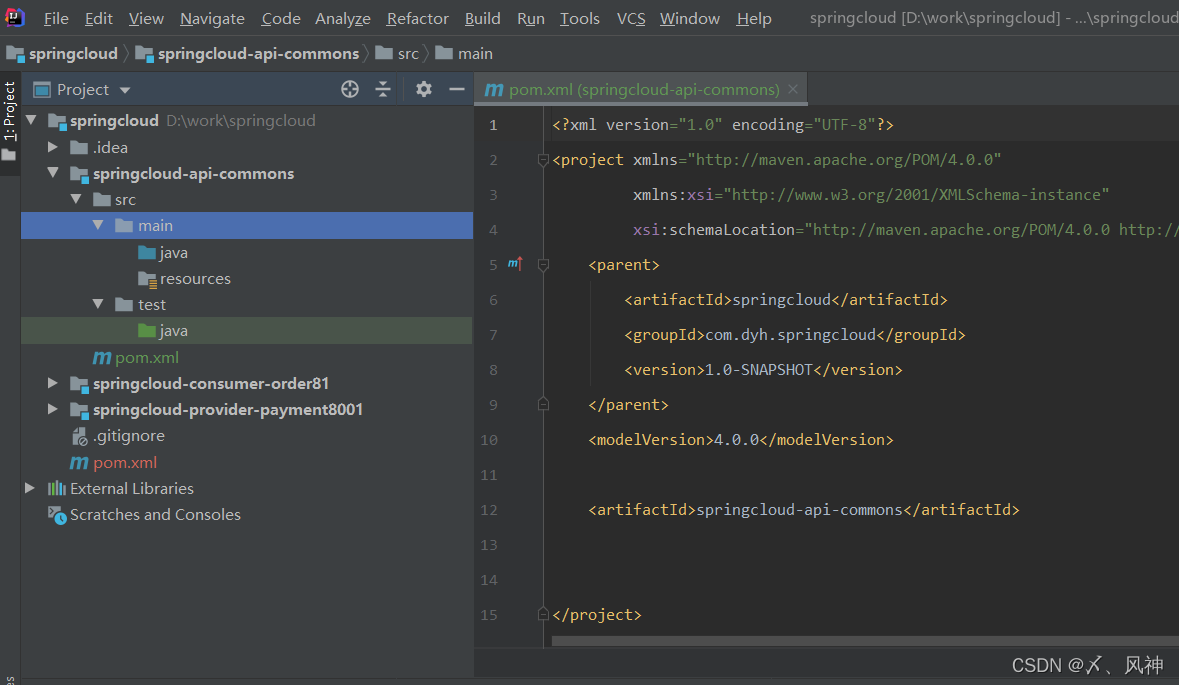Close the pom.xml editor tab

click(793, 89)
